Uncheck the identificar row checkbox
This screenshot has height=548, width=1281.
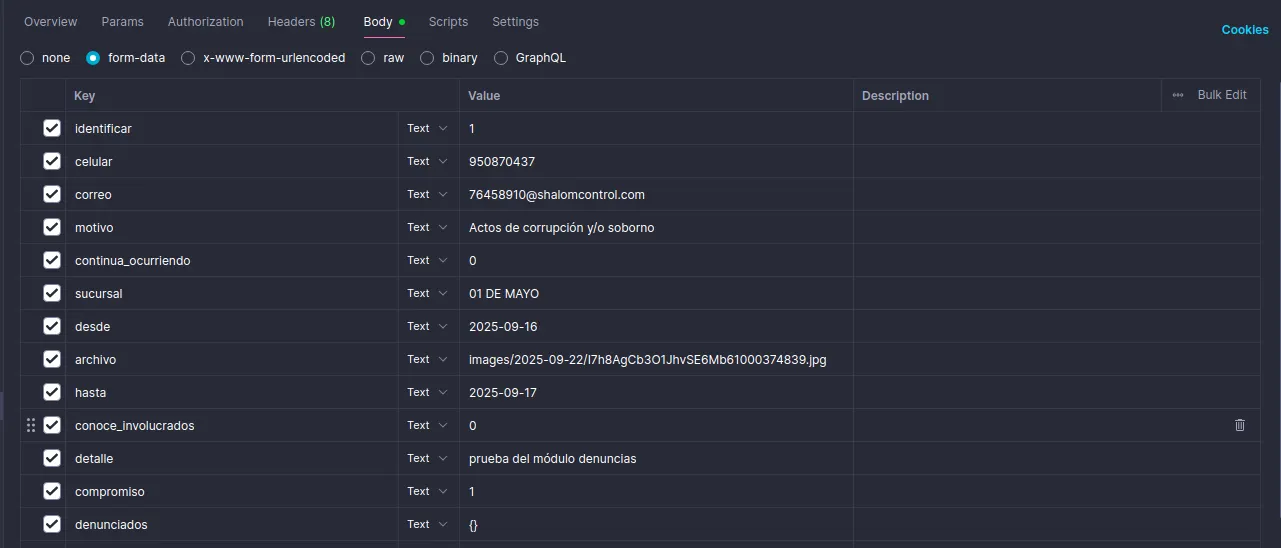pyautogui.click(x=52, y=128)
